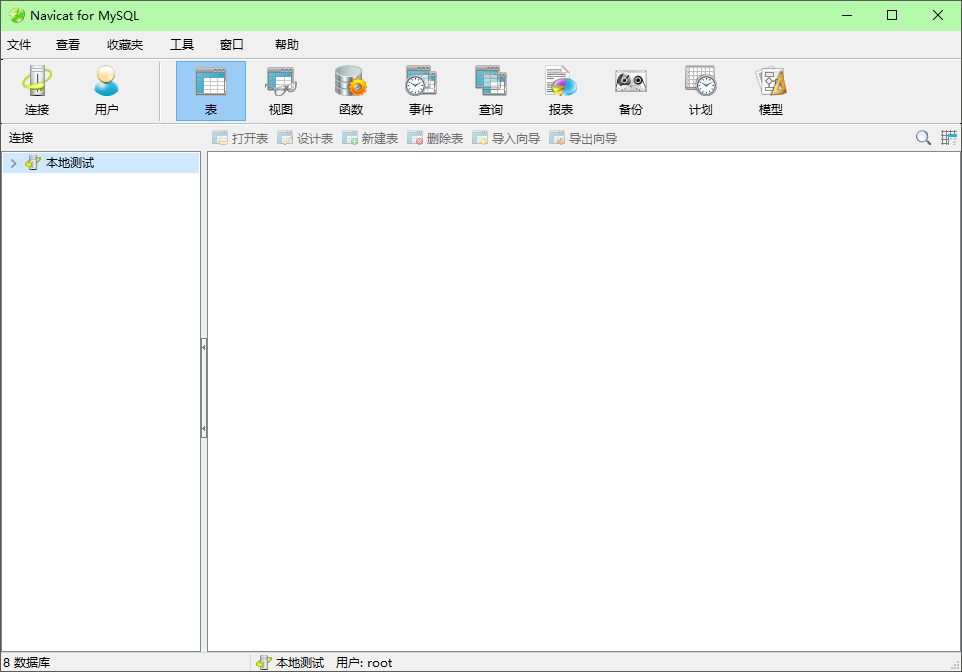The image size is (962, 672).
Task: Click 打开表 (Open Table) button
Action: pos(240,139)
